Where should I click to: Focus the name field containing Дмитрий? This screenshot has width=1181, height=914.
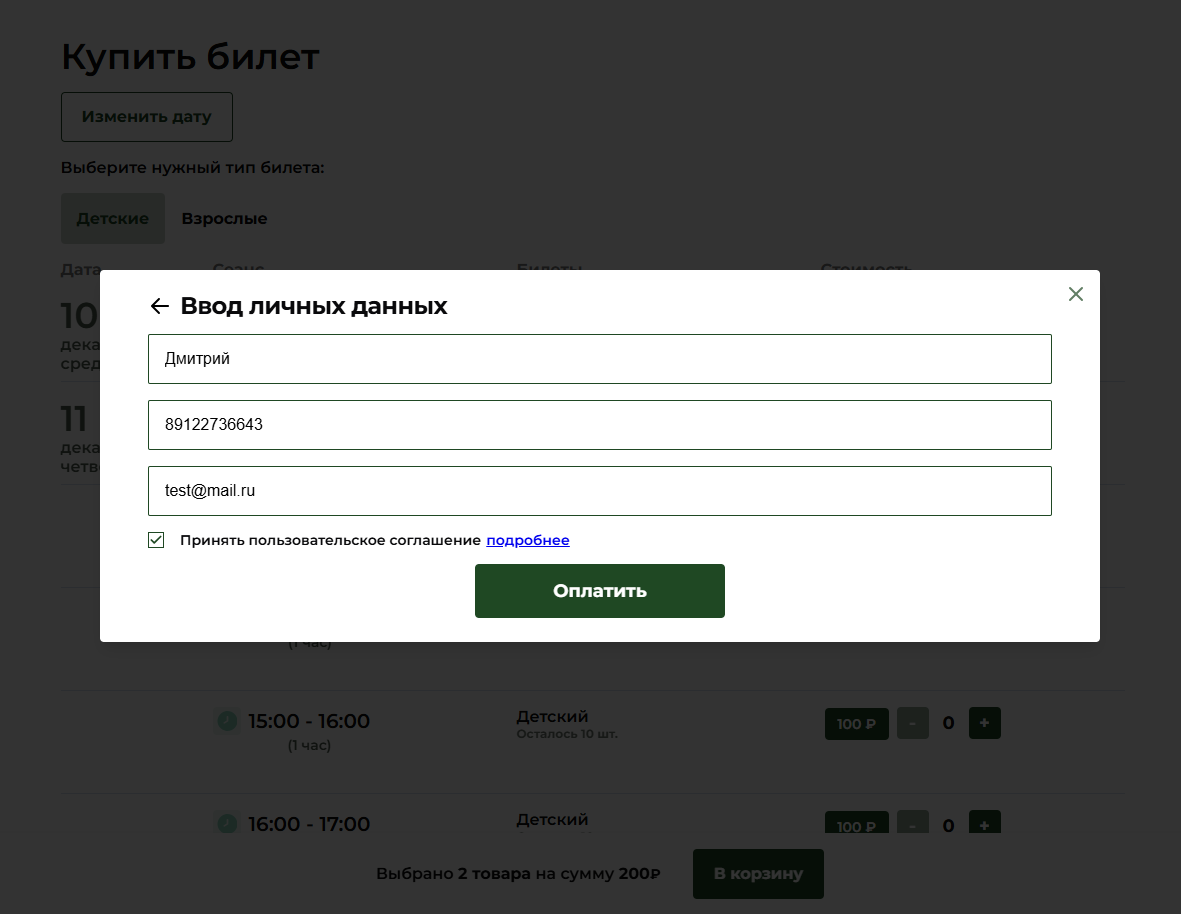[599, 359]
